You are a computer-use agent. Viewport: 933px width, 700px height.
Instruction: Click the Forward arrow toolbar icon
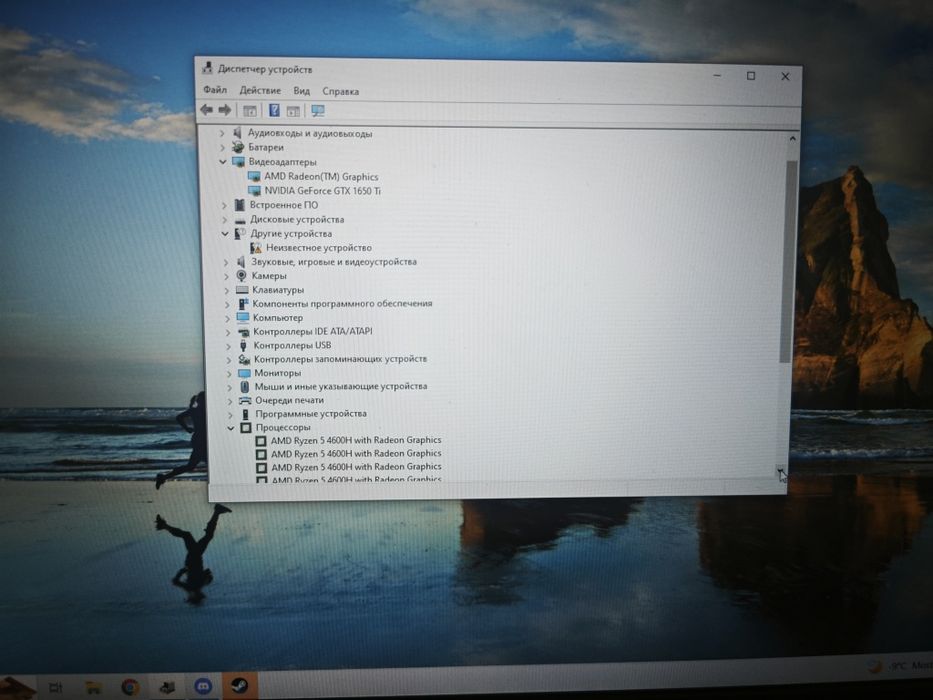pyautogui.click(x=225, y=110)
